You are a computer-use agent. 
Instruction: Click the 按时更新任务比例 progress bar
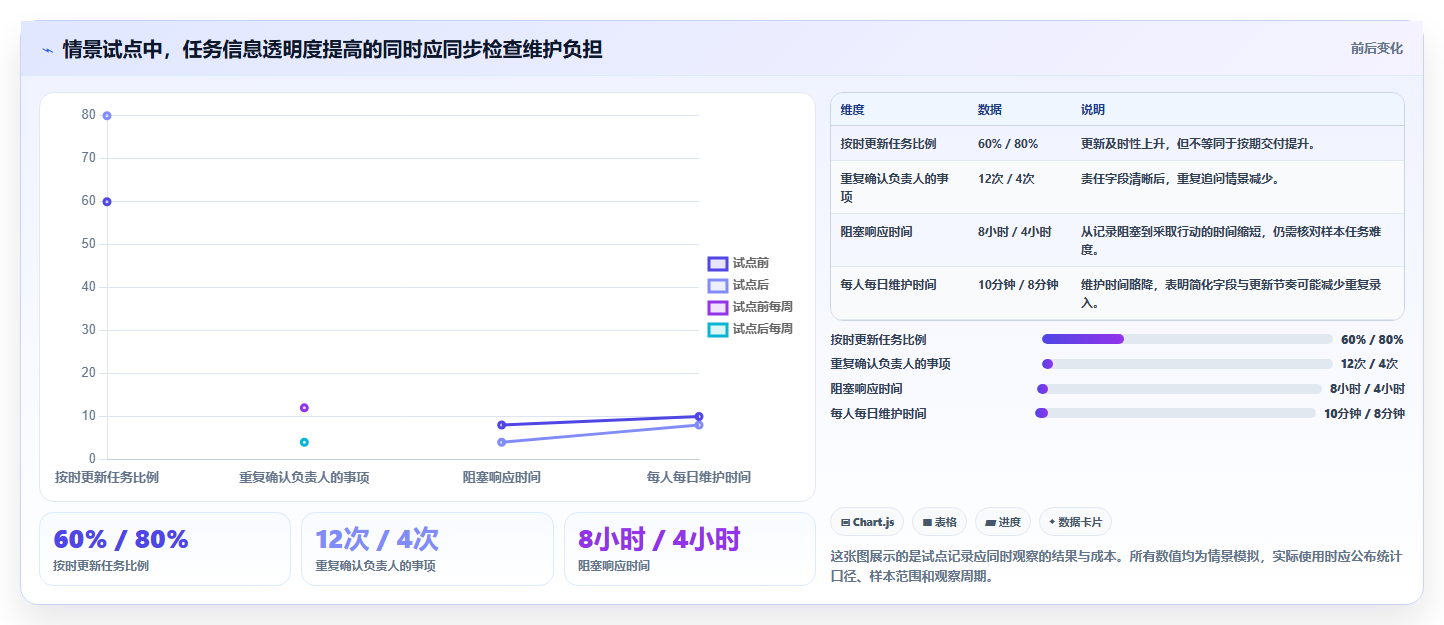click(x=1187, y=339)
